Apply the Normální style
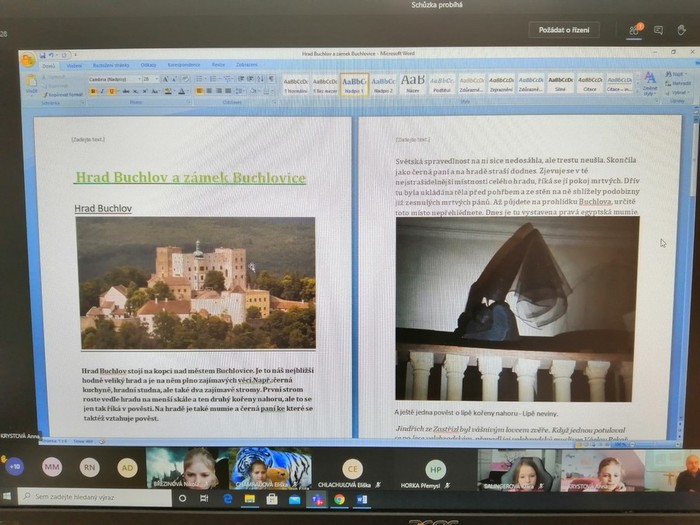This screenshot has width=700, height=525. [296, 84]
